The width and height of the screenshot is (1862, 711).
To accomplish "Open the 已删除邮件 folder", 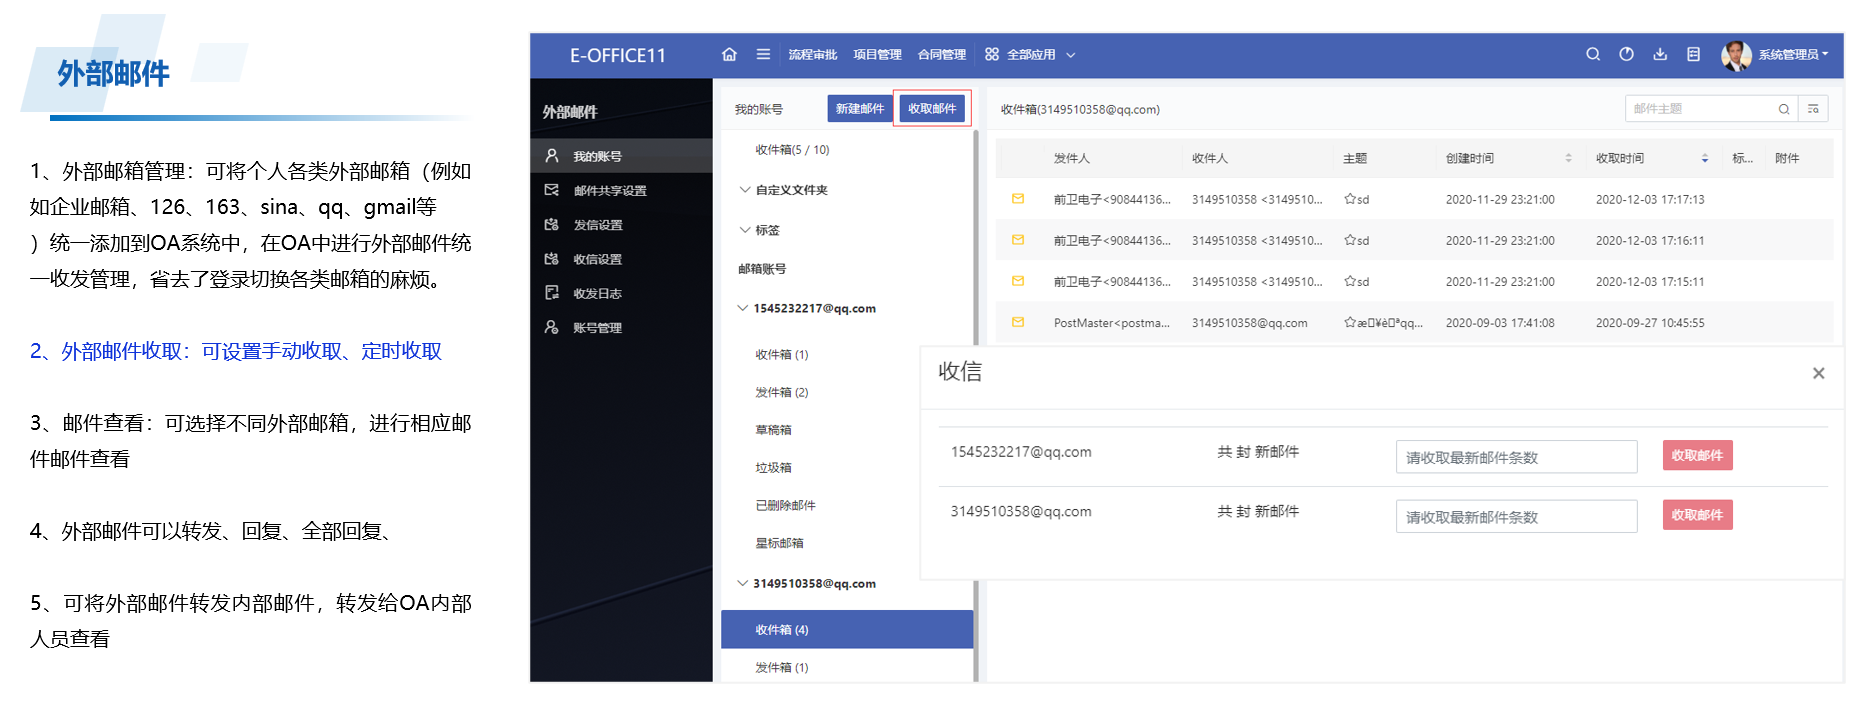I will pos(785,506).
